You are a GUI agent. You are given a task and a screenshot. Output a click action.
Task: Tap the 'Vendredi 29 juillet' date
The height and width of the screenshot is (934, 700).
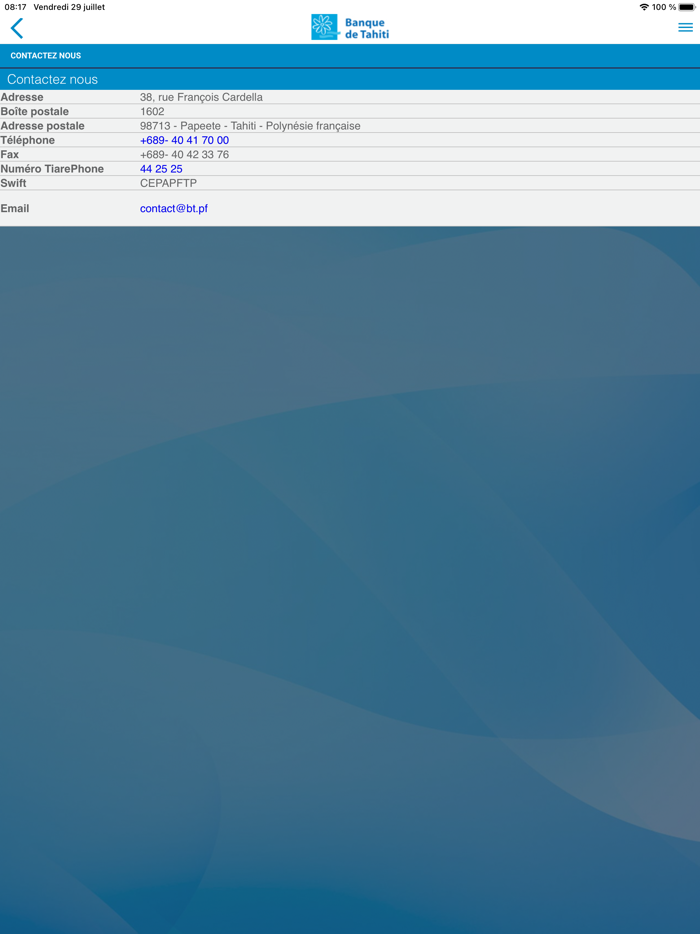click(x=69, y=7)
